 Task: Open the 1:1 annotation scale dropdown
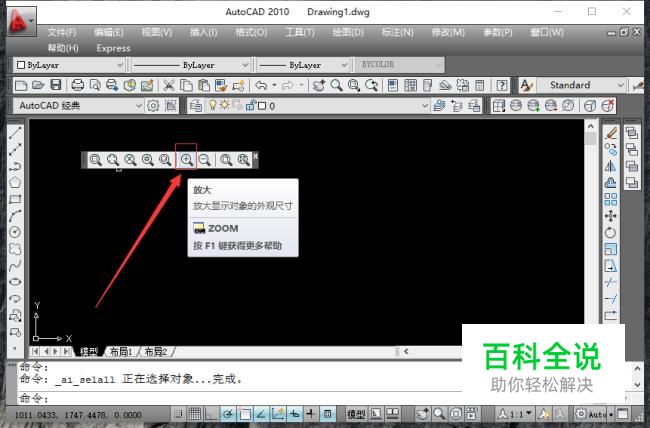tap(515, 414)
